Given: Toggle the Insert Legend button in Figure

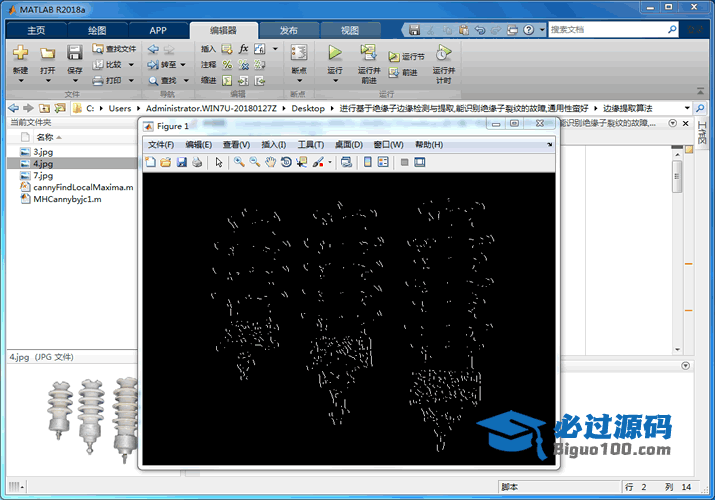Looking at the screenshot, I should point(384,162).
